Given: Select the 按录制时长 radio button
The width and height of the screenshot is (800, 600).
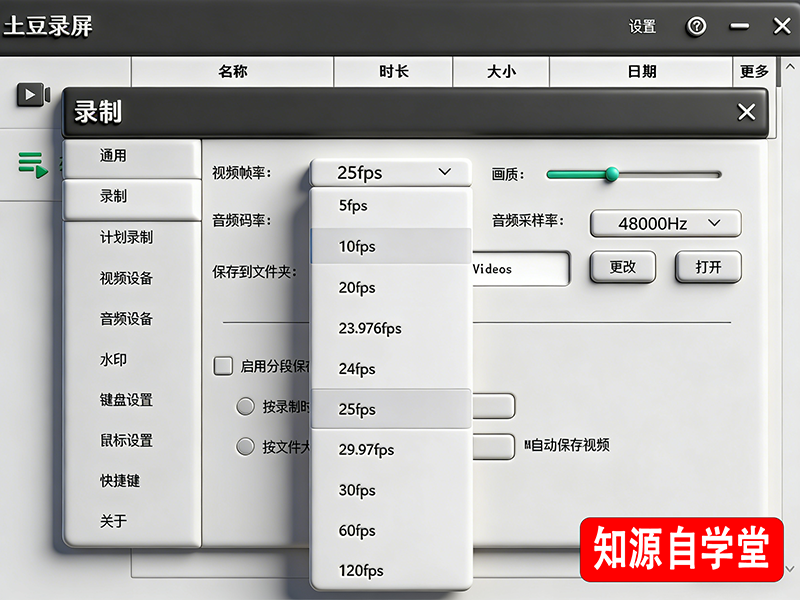Looking at the screenshot, I should click(246, 406).
